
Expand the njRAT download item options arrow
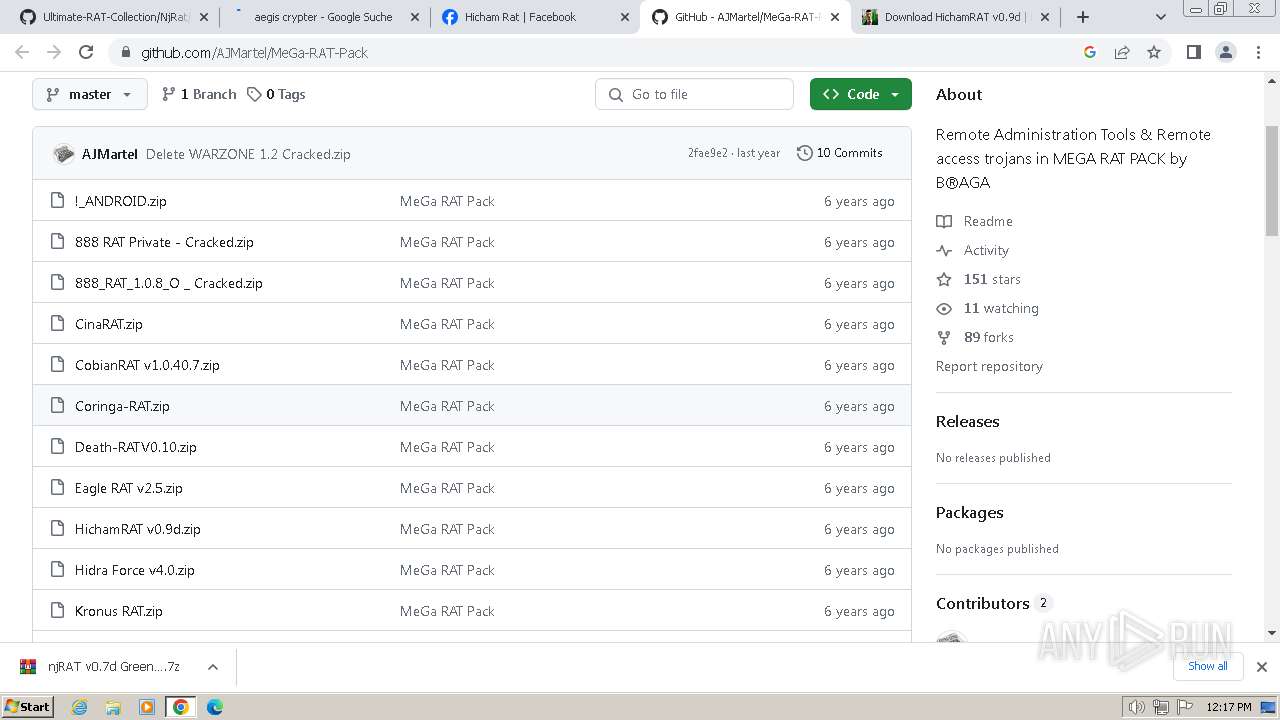tap(213, 667)
